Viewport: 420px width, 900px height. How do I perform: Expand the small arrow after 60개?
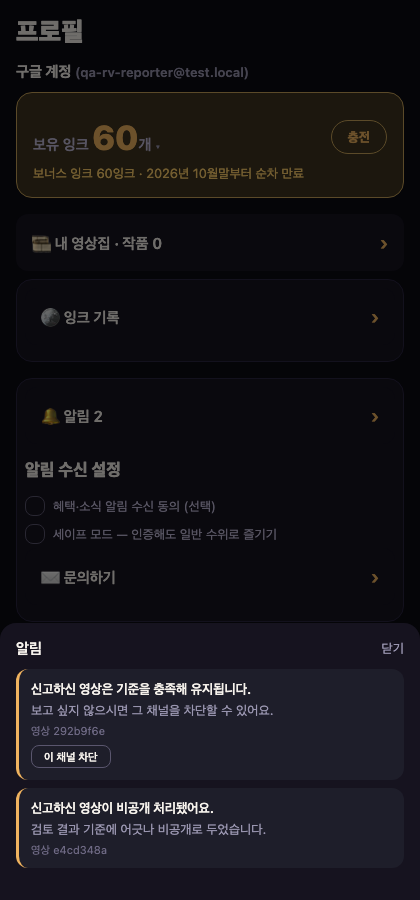coord(158,147)
